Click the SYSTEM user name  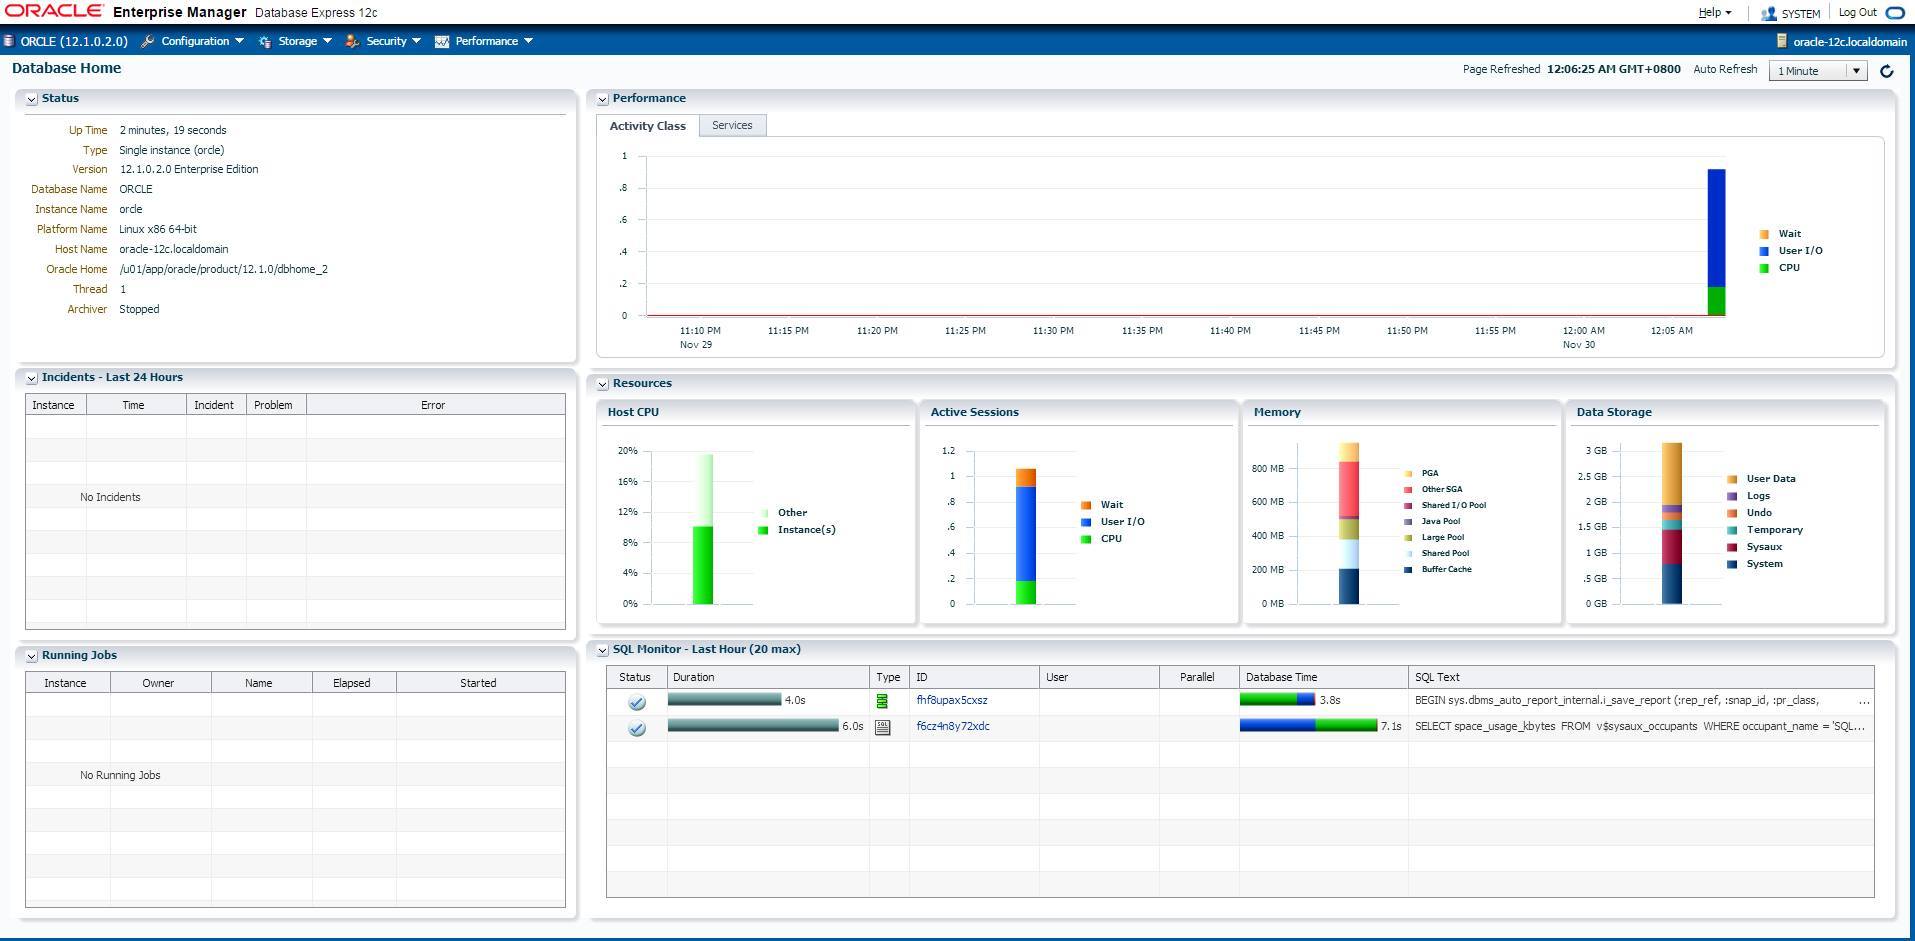(x=1800, y=14)
